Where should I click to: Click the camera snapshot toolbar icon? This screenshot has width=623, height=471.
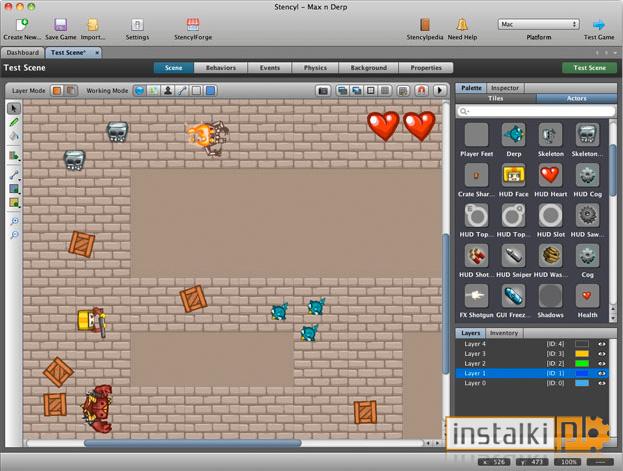click(323, 91)
